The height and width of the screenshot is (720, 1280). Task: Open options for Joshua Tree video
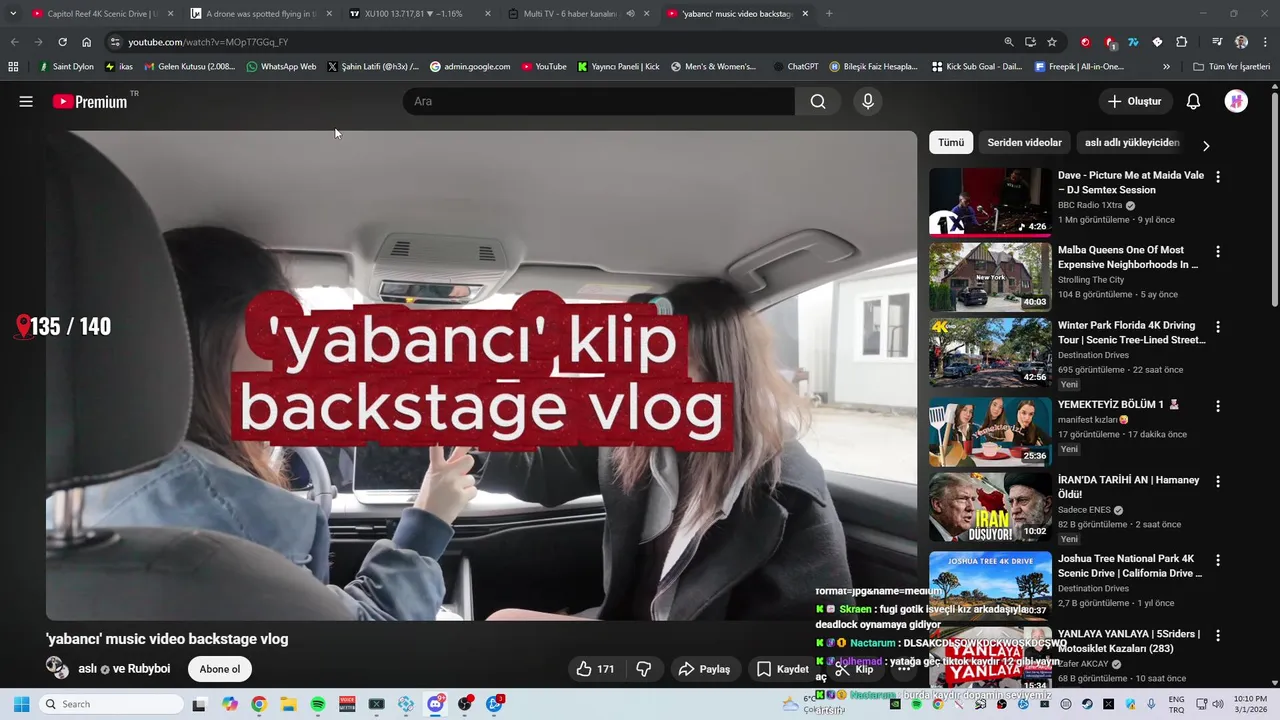tap(1217, 560)
